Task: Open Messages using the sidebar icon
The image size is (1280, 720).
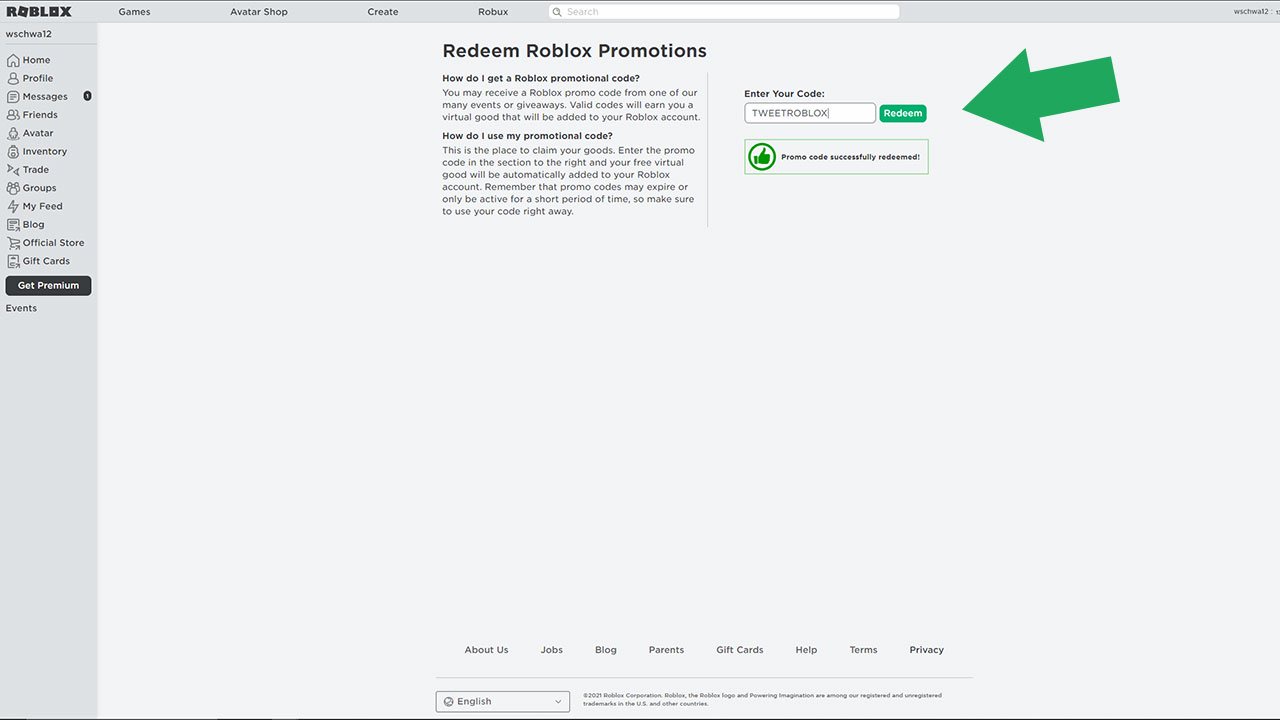Action: (13, 97)
